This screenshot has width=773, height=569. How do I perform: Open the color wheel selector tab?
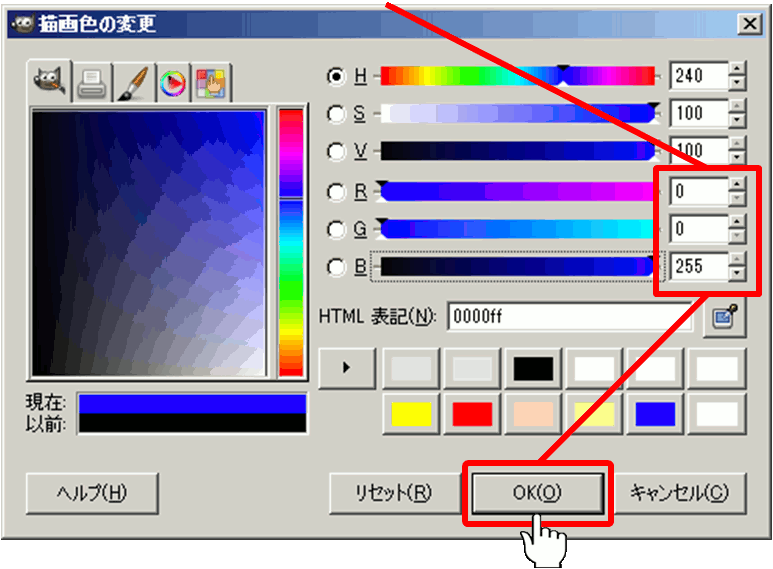coord(173,83)
